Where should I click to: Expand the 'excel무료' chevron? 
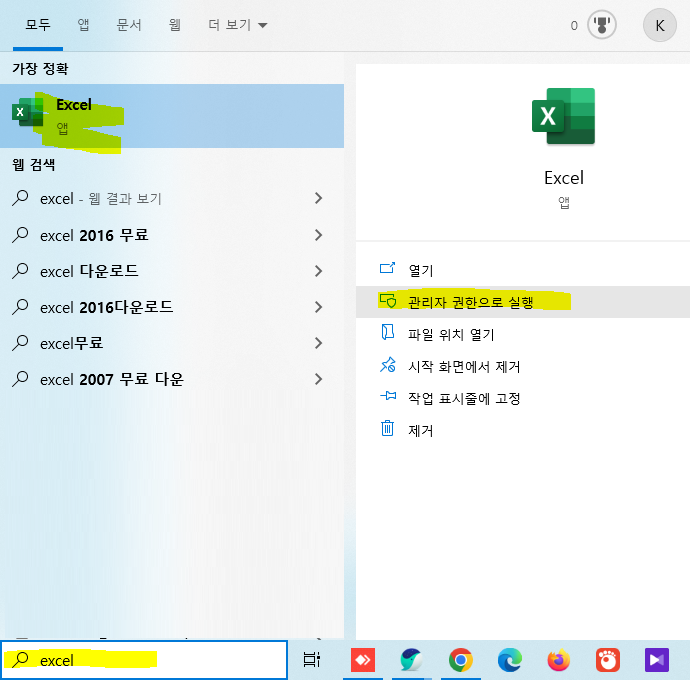click(x=319, y=343)
